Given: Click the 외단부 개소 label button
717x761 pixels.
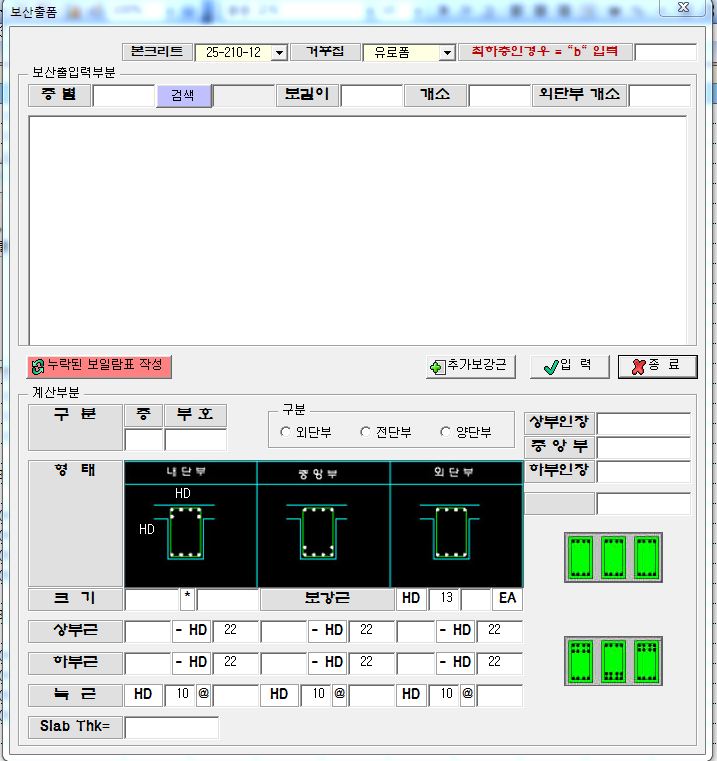Looking at the screenshot, I should 580,95.
